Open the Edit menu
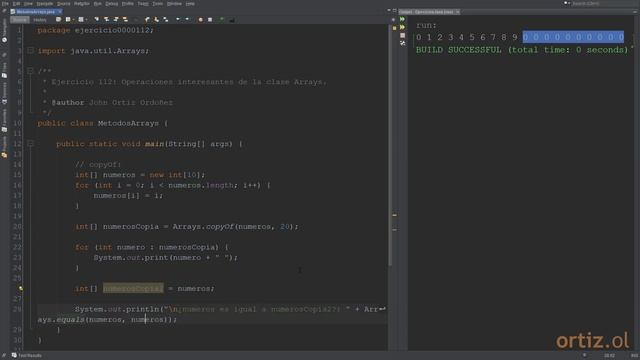The width and height of the screenshot is (640, 360). [x=16, y=4]
